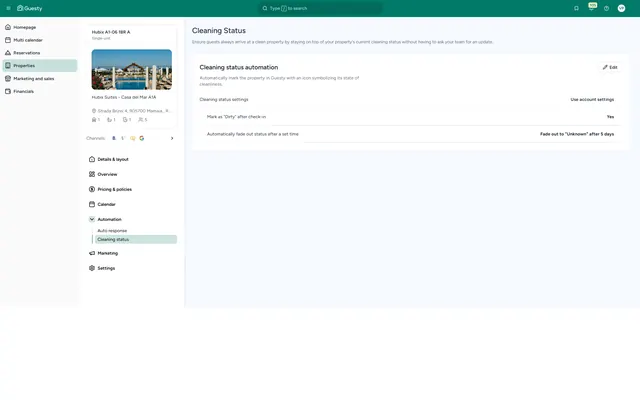The height and width of the screenshot is (400, 640).
Task: Click the property pool photo thumbnail
Action: point(131,69)
